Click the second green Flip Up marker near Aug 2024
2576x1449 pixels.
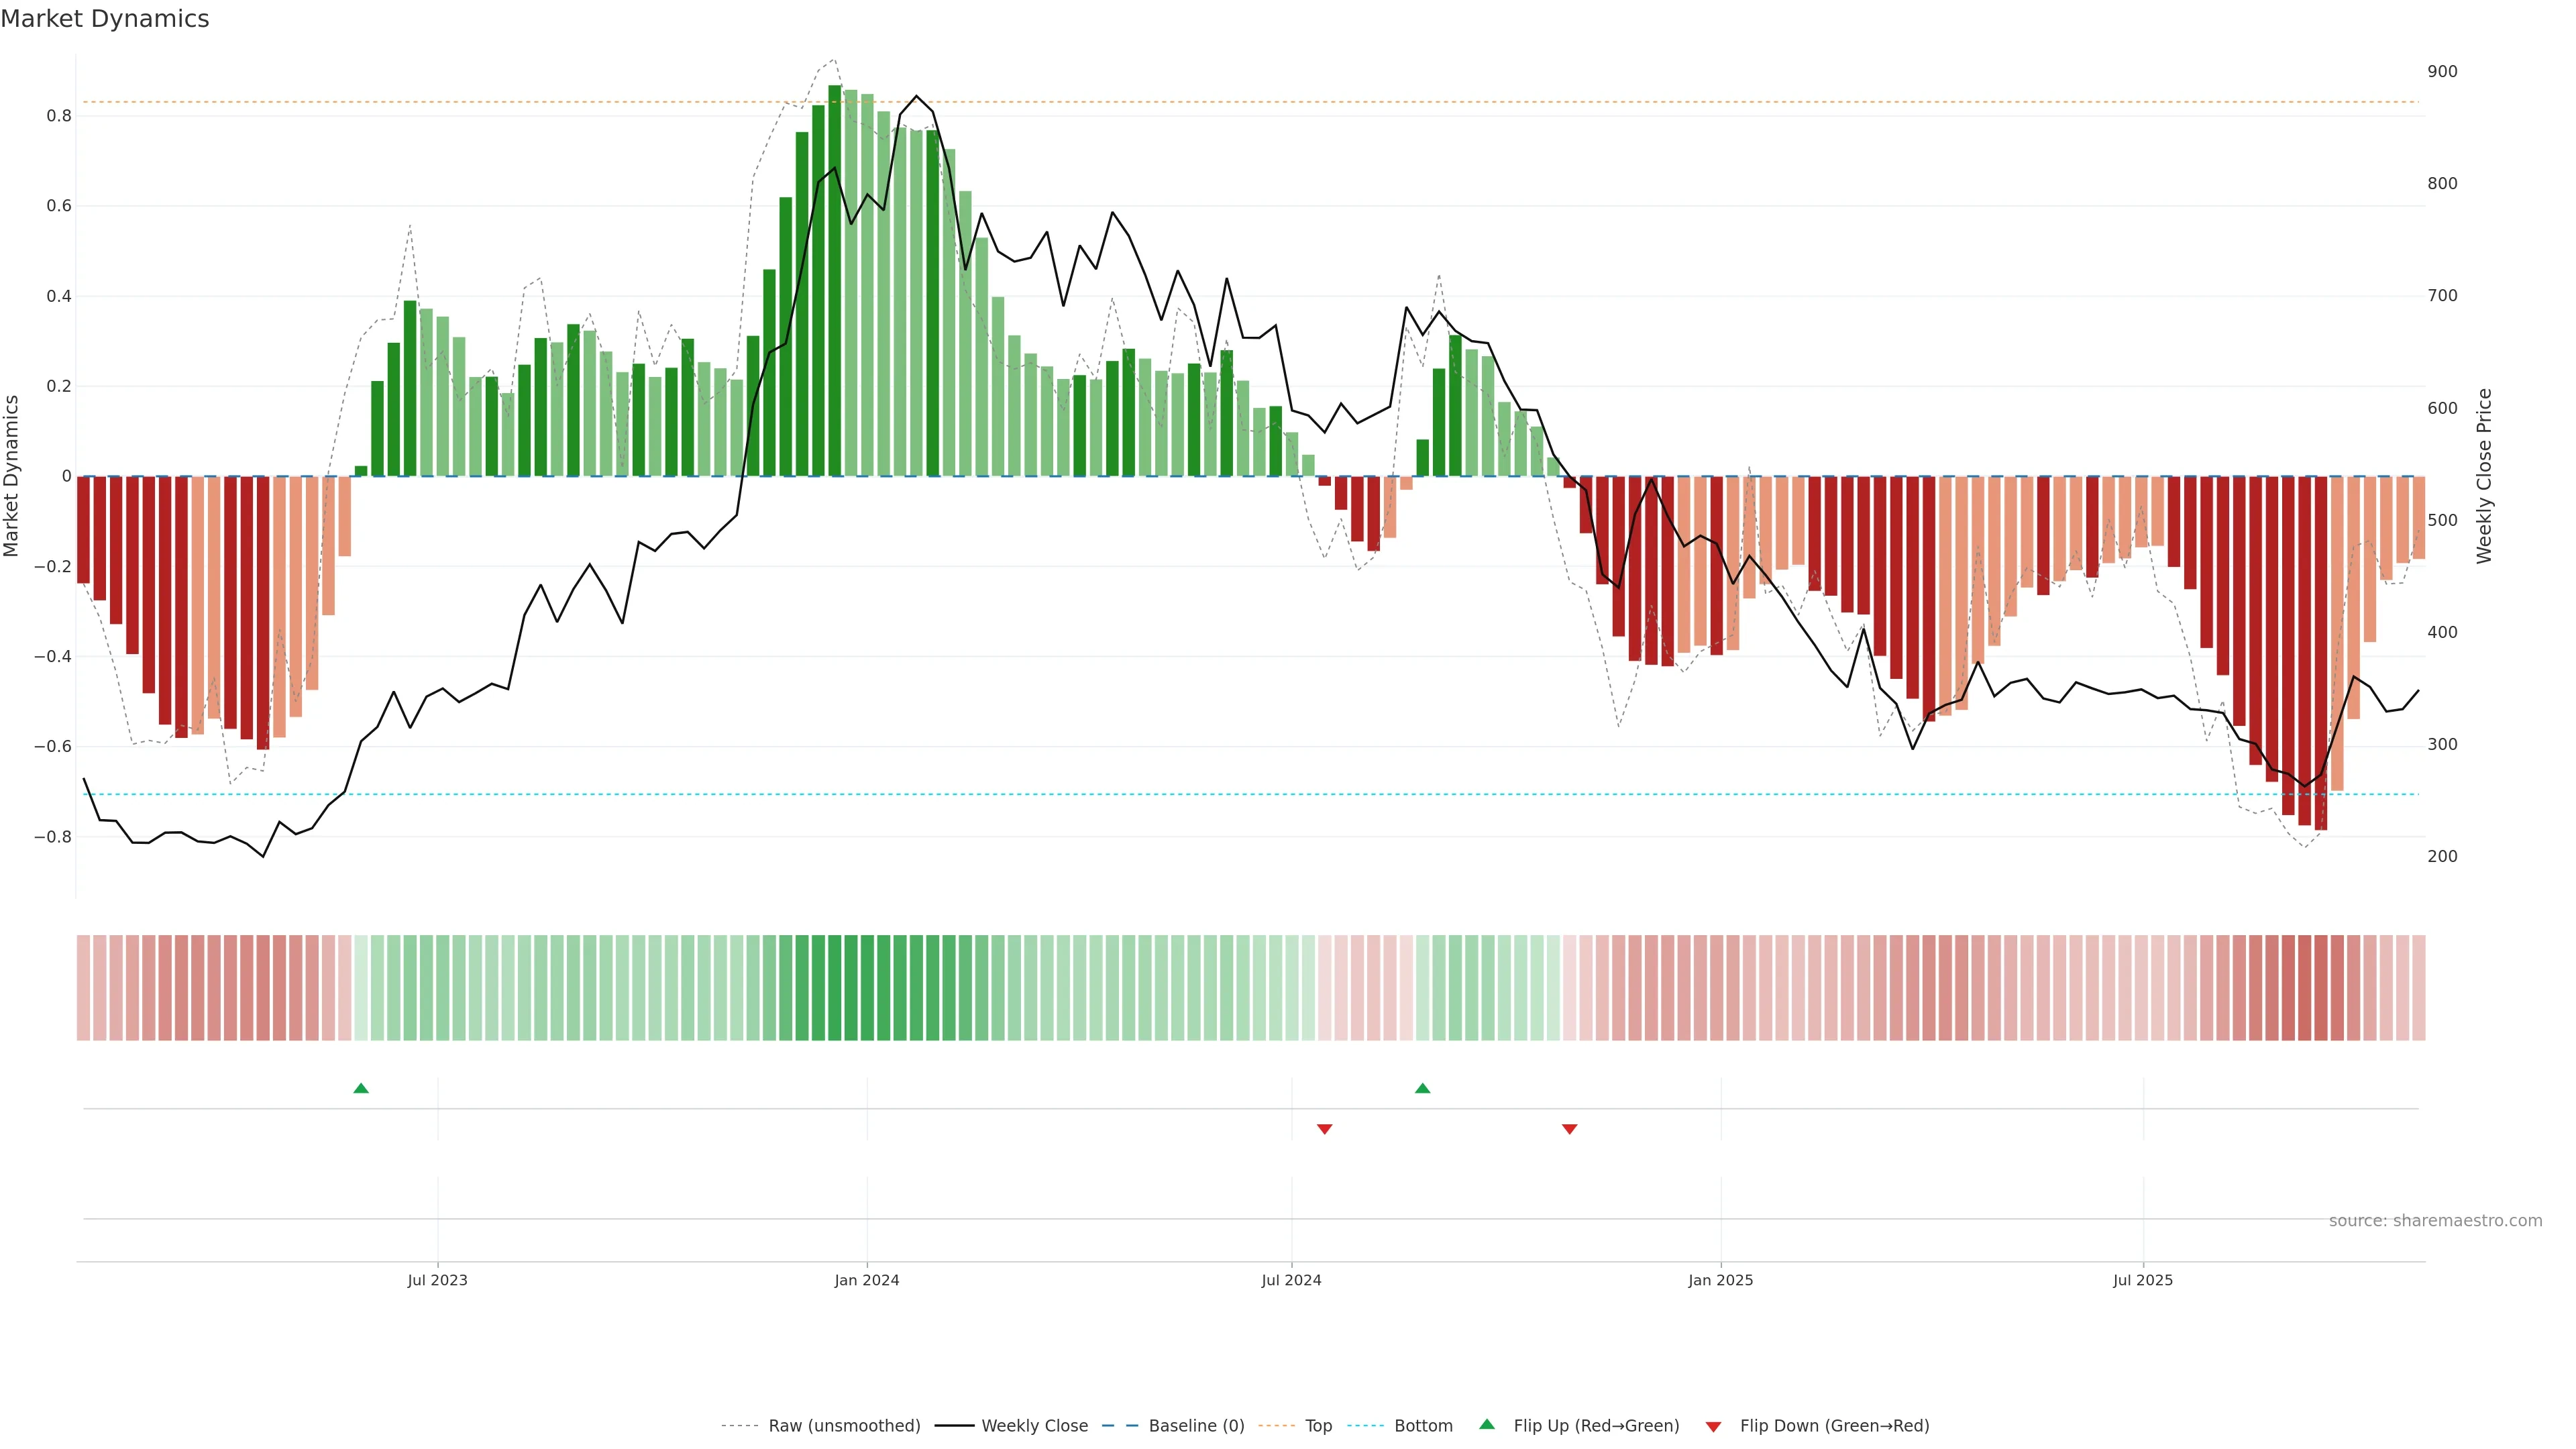click(1422, 1088)
